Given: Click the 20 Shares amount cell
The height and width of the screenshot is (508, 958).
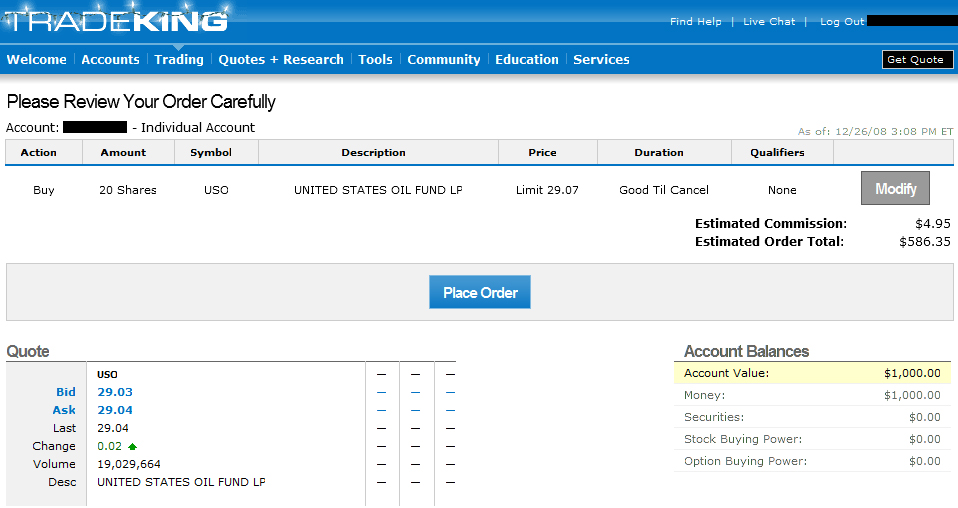Looking at the screenshot, I should pyautogui.click(x=128, y=190).
